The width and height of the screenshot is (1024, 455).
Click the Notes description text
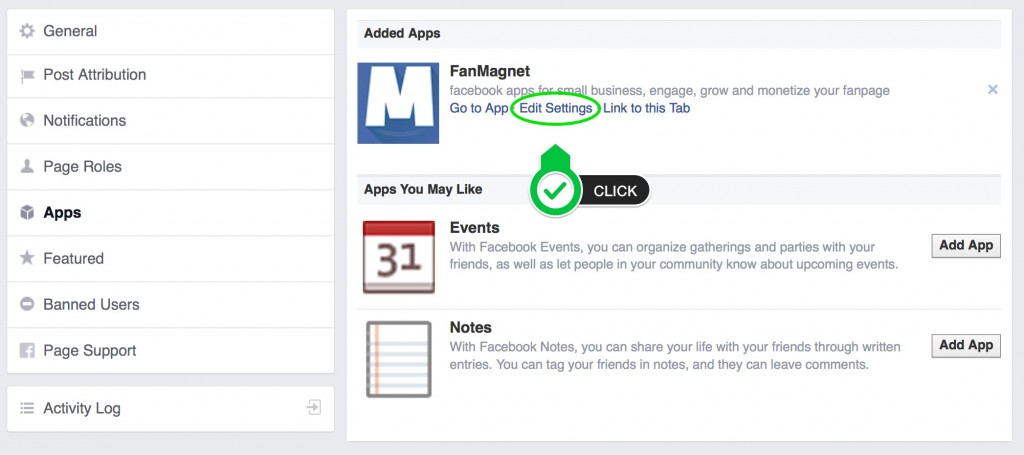pyautogui.click(x=675, y=356)
